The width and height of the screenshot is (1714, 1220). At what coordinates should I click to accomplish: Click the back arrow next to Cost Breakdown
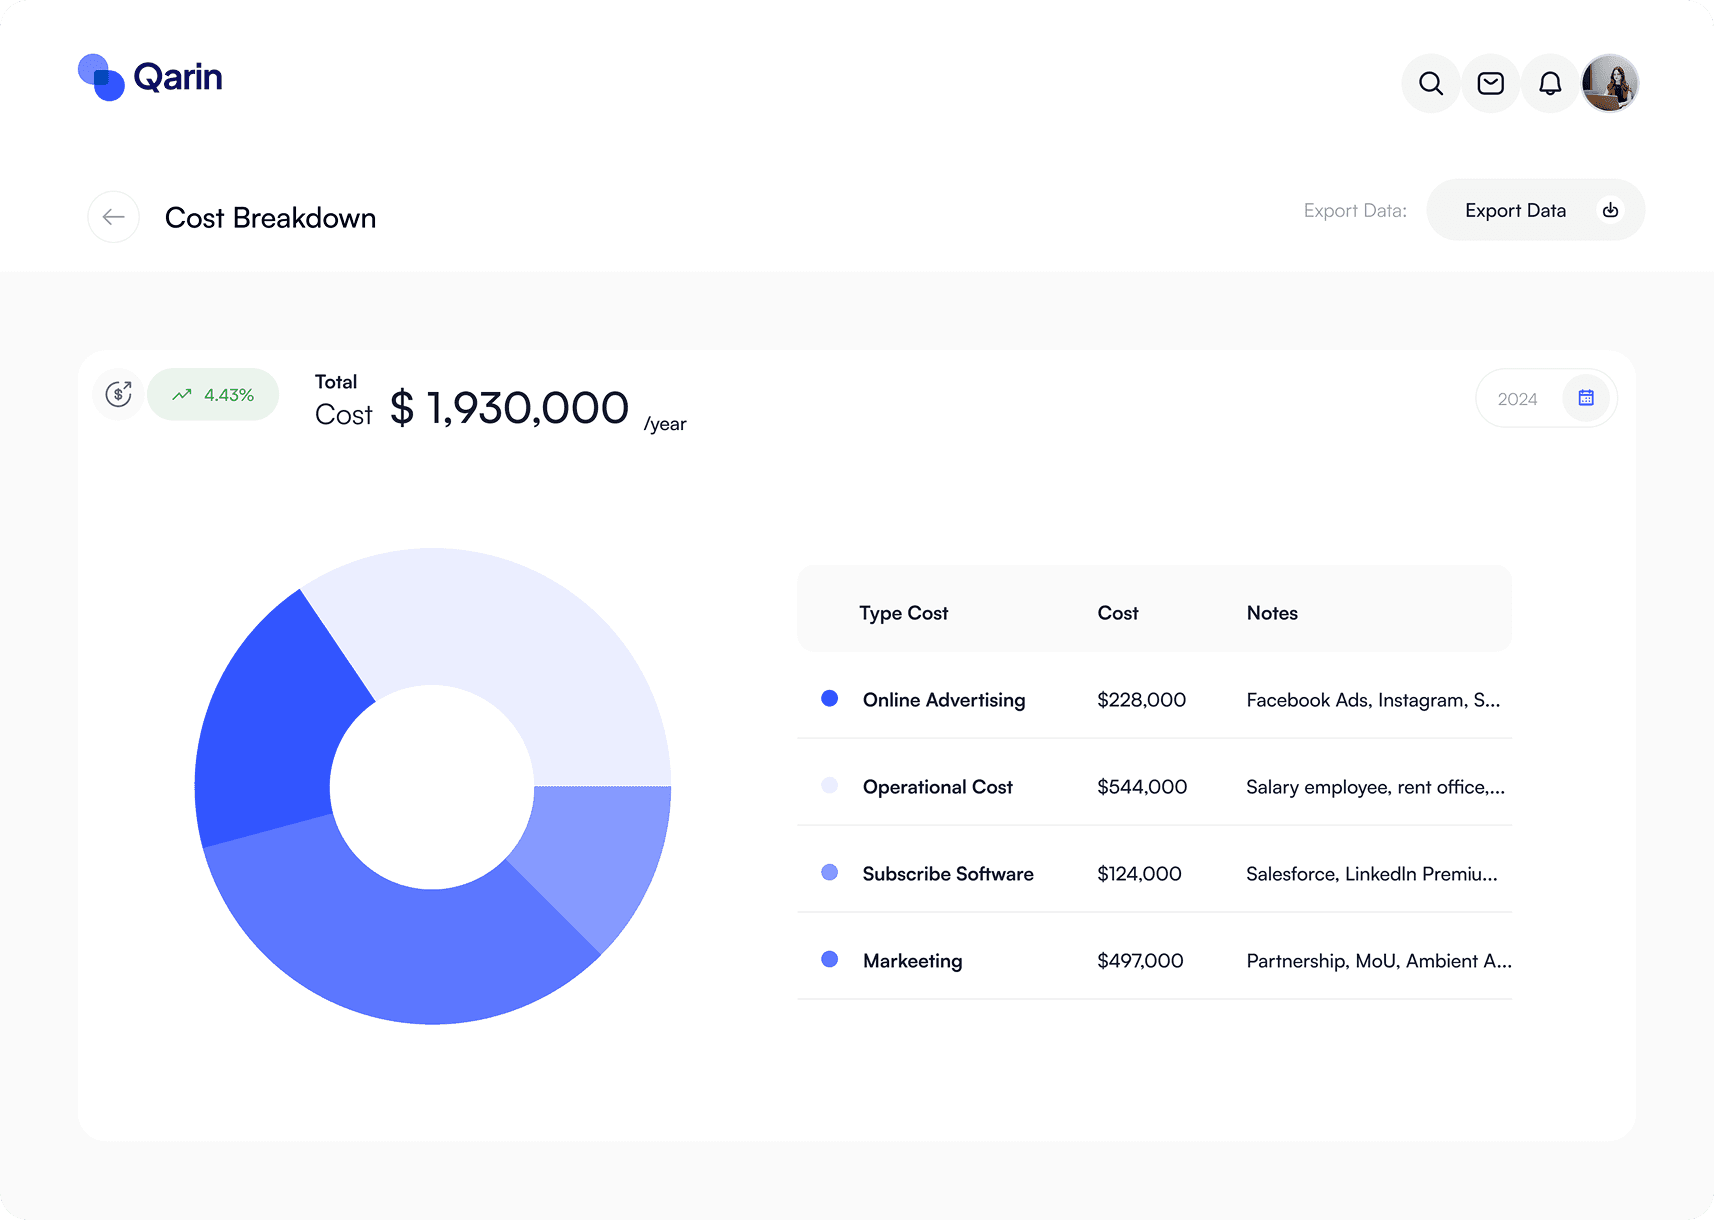tap(113, 217)
